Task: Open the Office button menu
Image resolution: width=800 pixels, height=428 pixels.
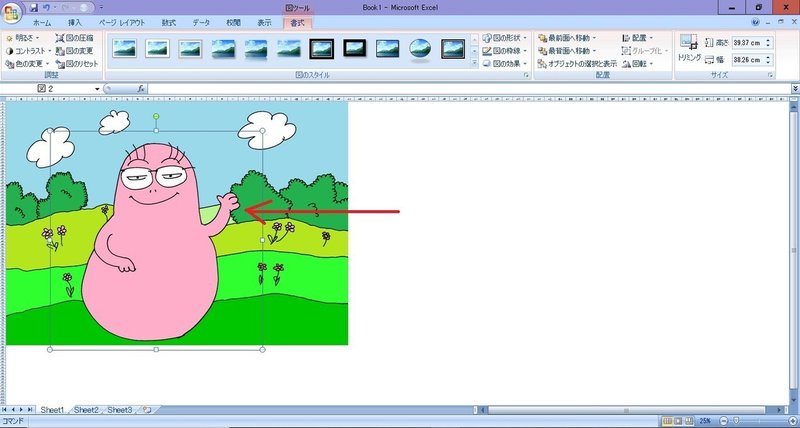Action: pos(11,12)
